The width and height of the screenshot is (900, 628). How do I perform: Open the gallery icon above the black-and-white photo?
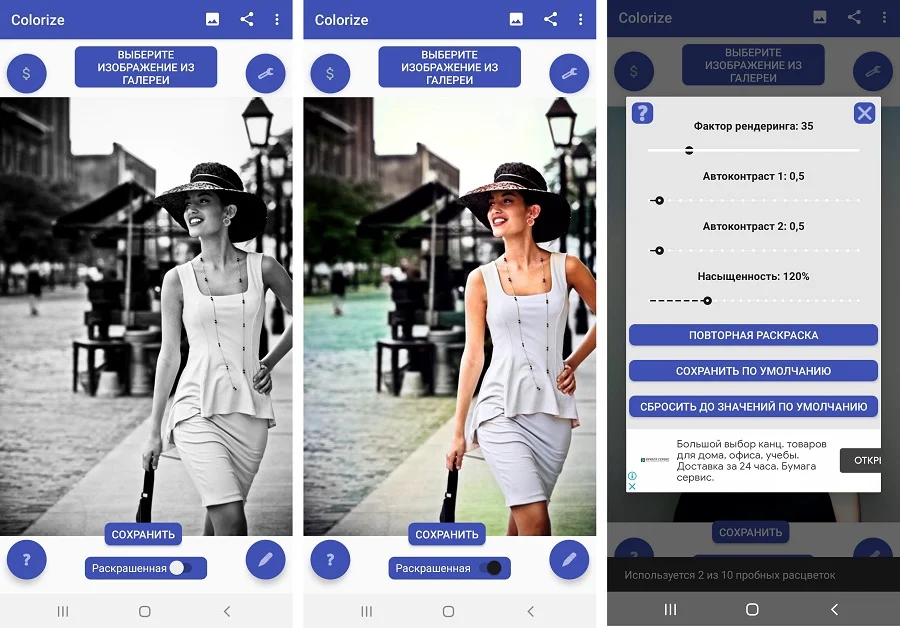click(212, 19)
